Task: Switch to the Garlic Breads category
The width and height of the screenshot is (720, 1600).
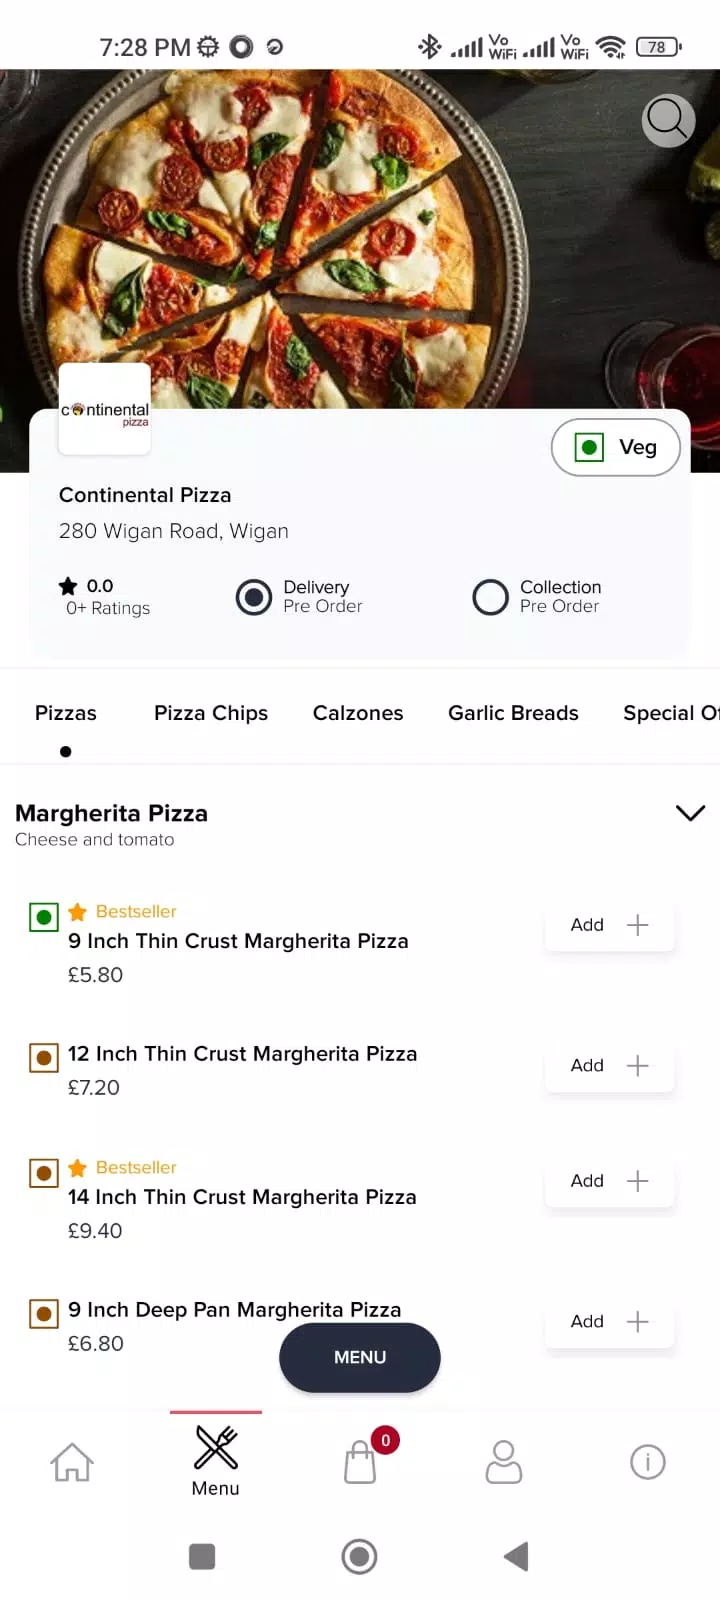Action: (x=513, y=713)
